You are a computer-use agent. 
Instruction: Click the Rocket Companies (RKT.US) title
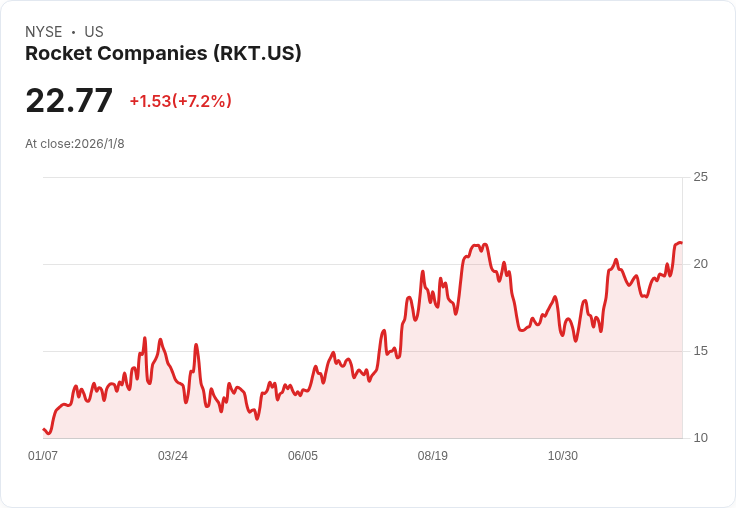(x=163, y=54)
